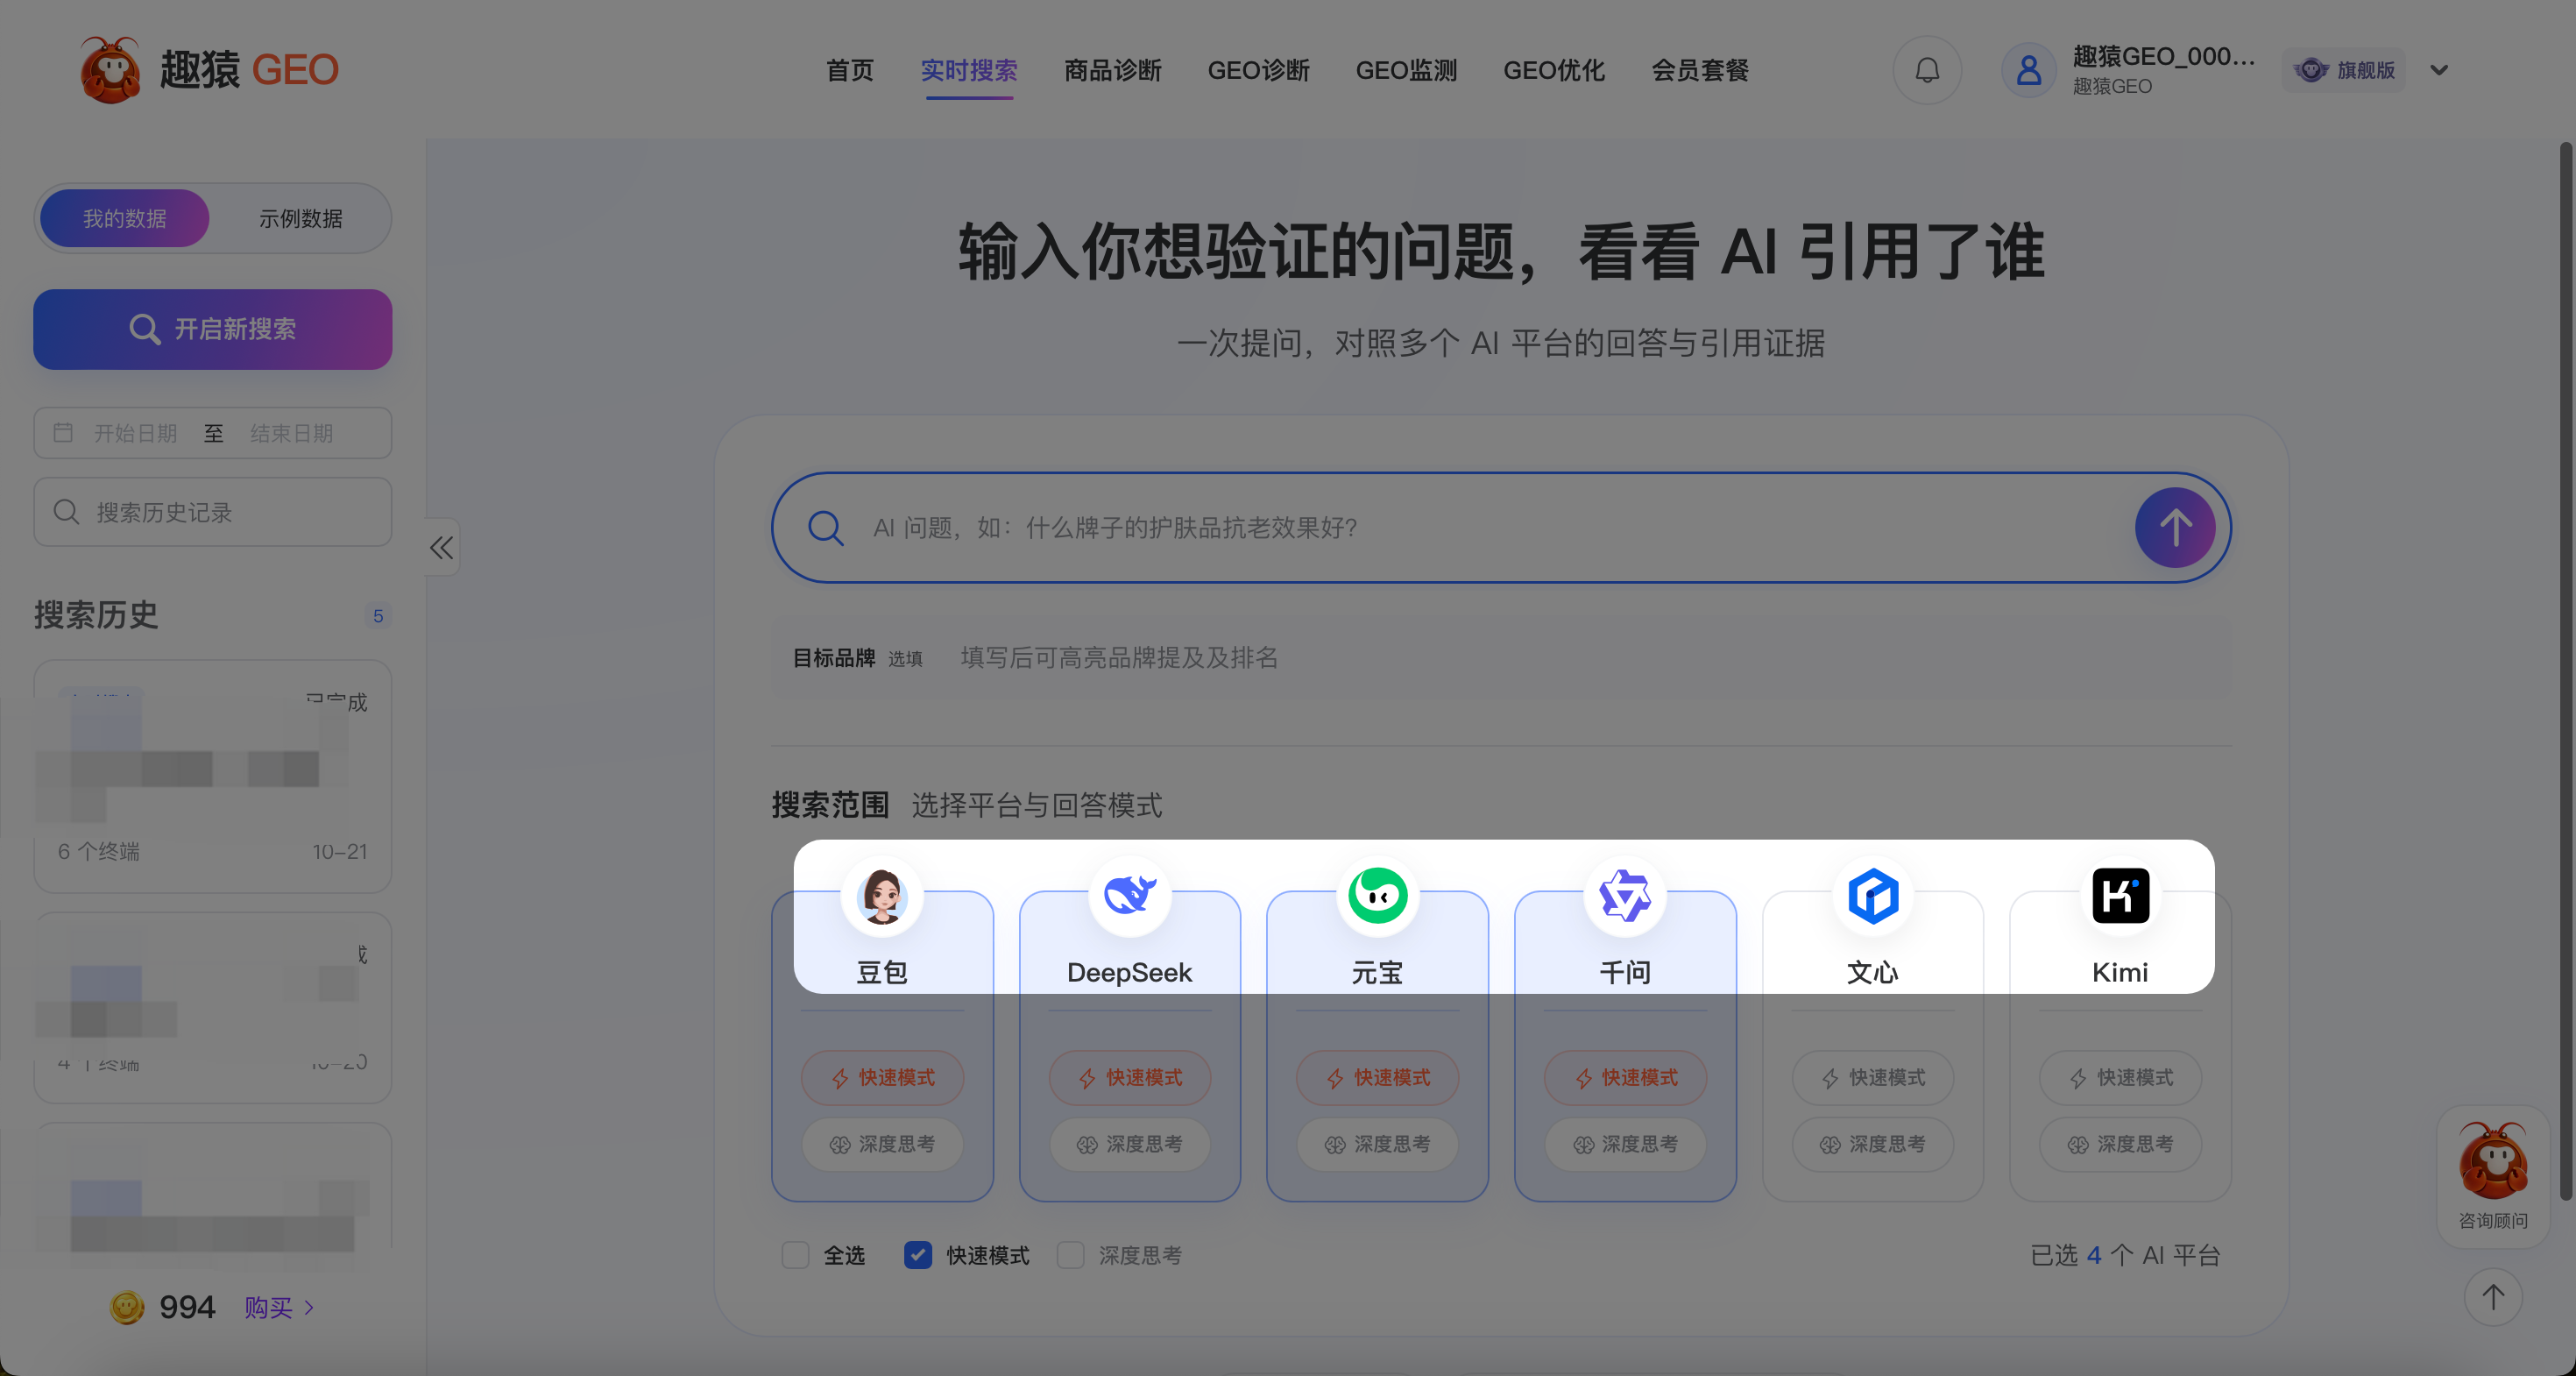This screenshot has width=2576, height=1376.
Task: Switch to 我的数据 tab
Action: (125, 218)
